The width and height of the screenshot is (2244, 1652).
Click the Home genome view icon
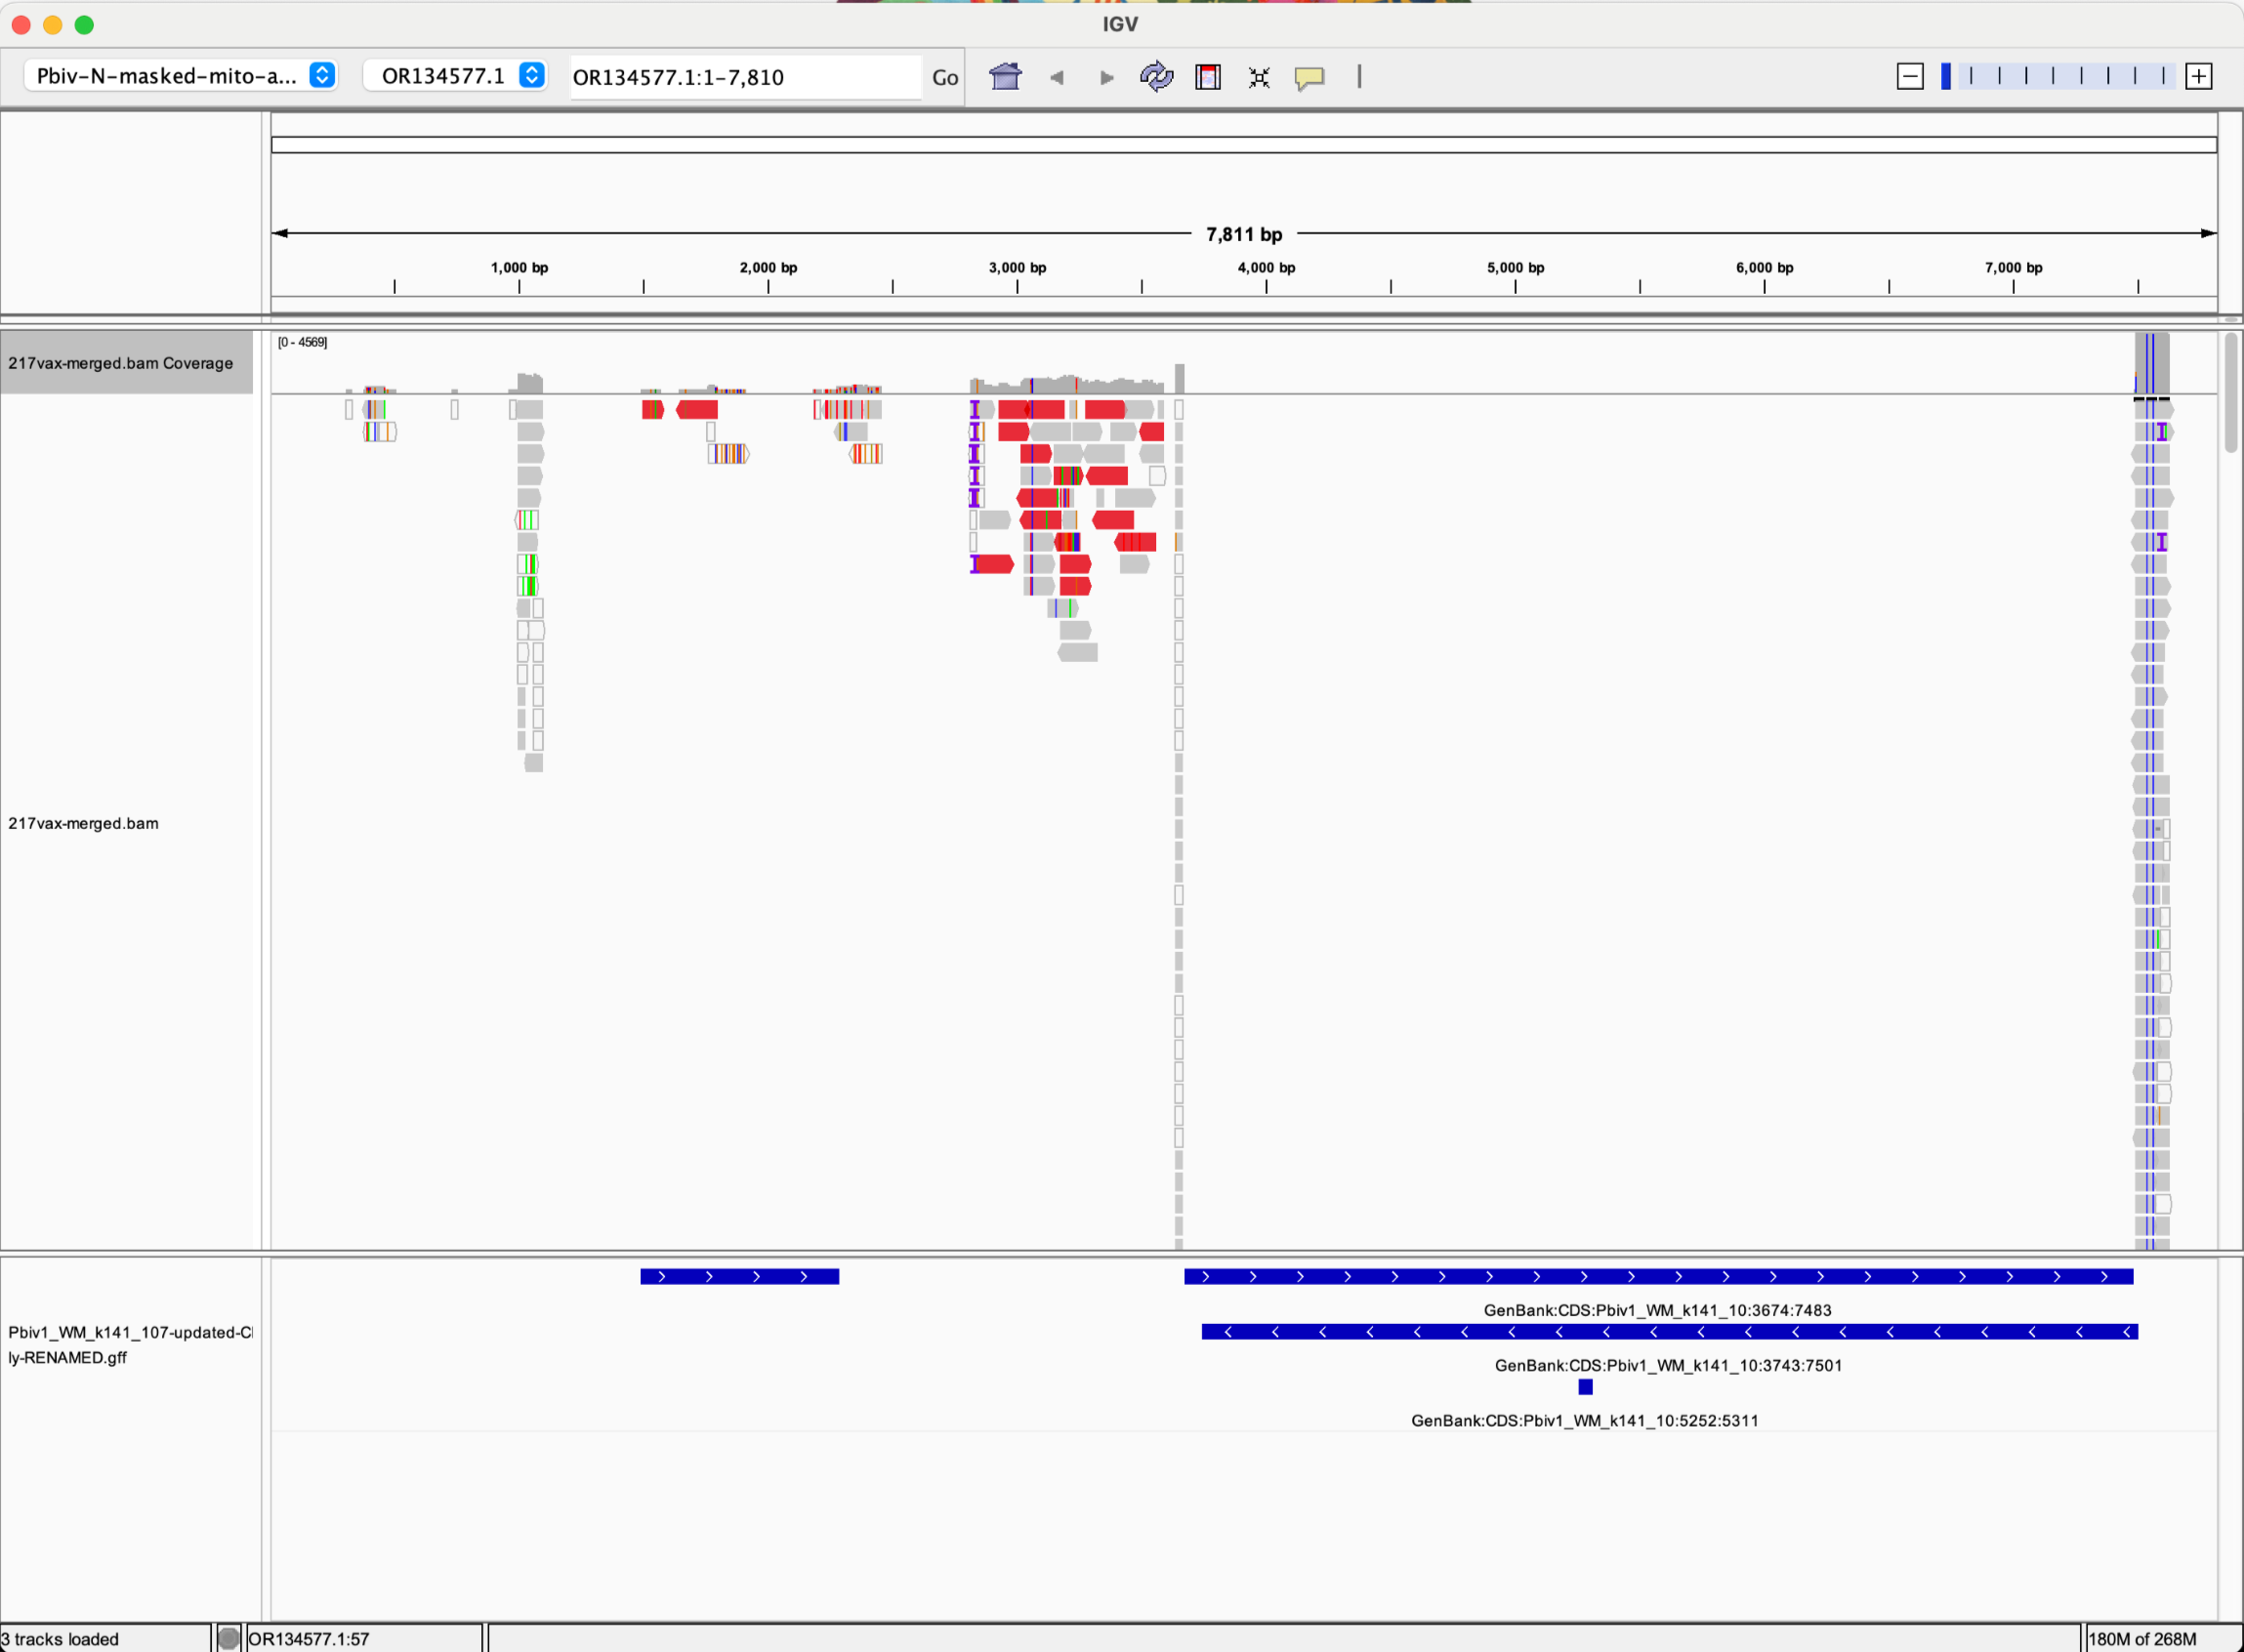coord(1005,77)
